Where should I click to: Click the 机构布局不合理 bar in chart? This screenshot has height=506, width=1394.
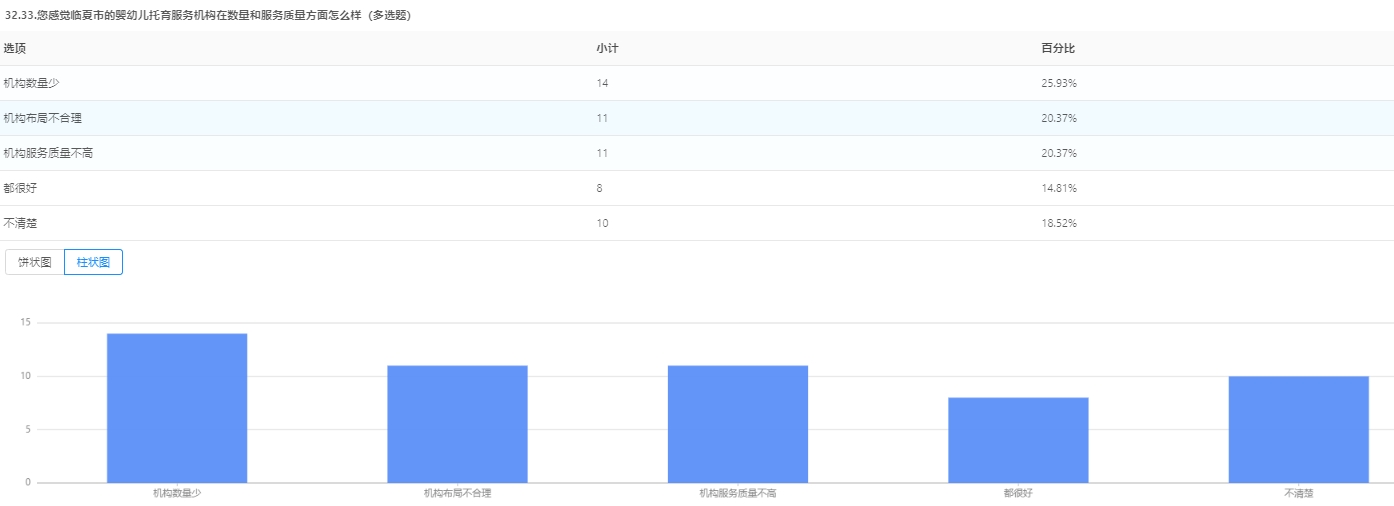457,424
